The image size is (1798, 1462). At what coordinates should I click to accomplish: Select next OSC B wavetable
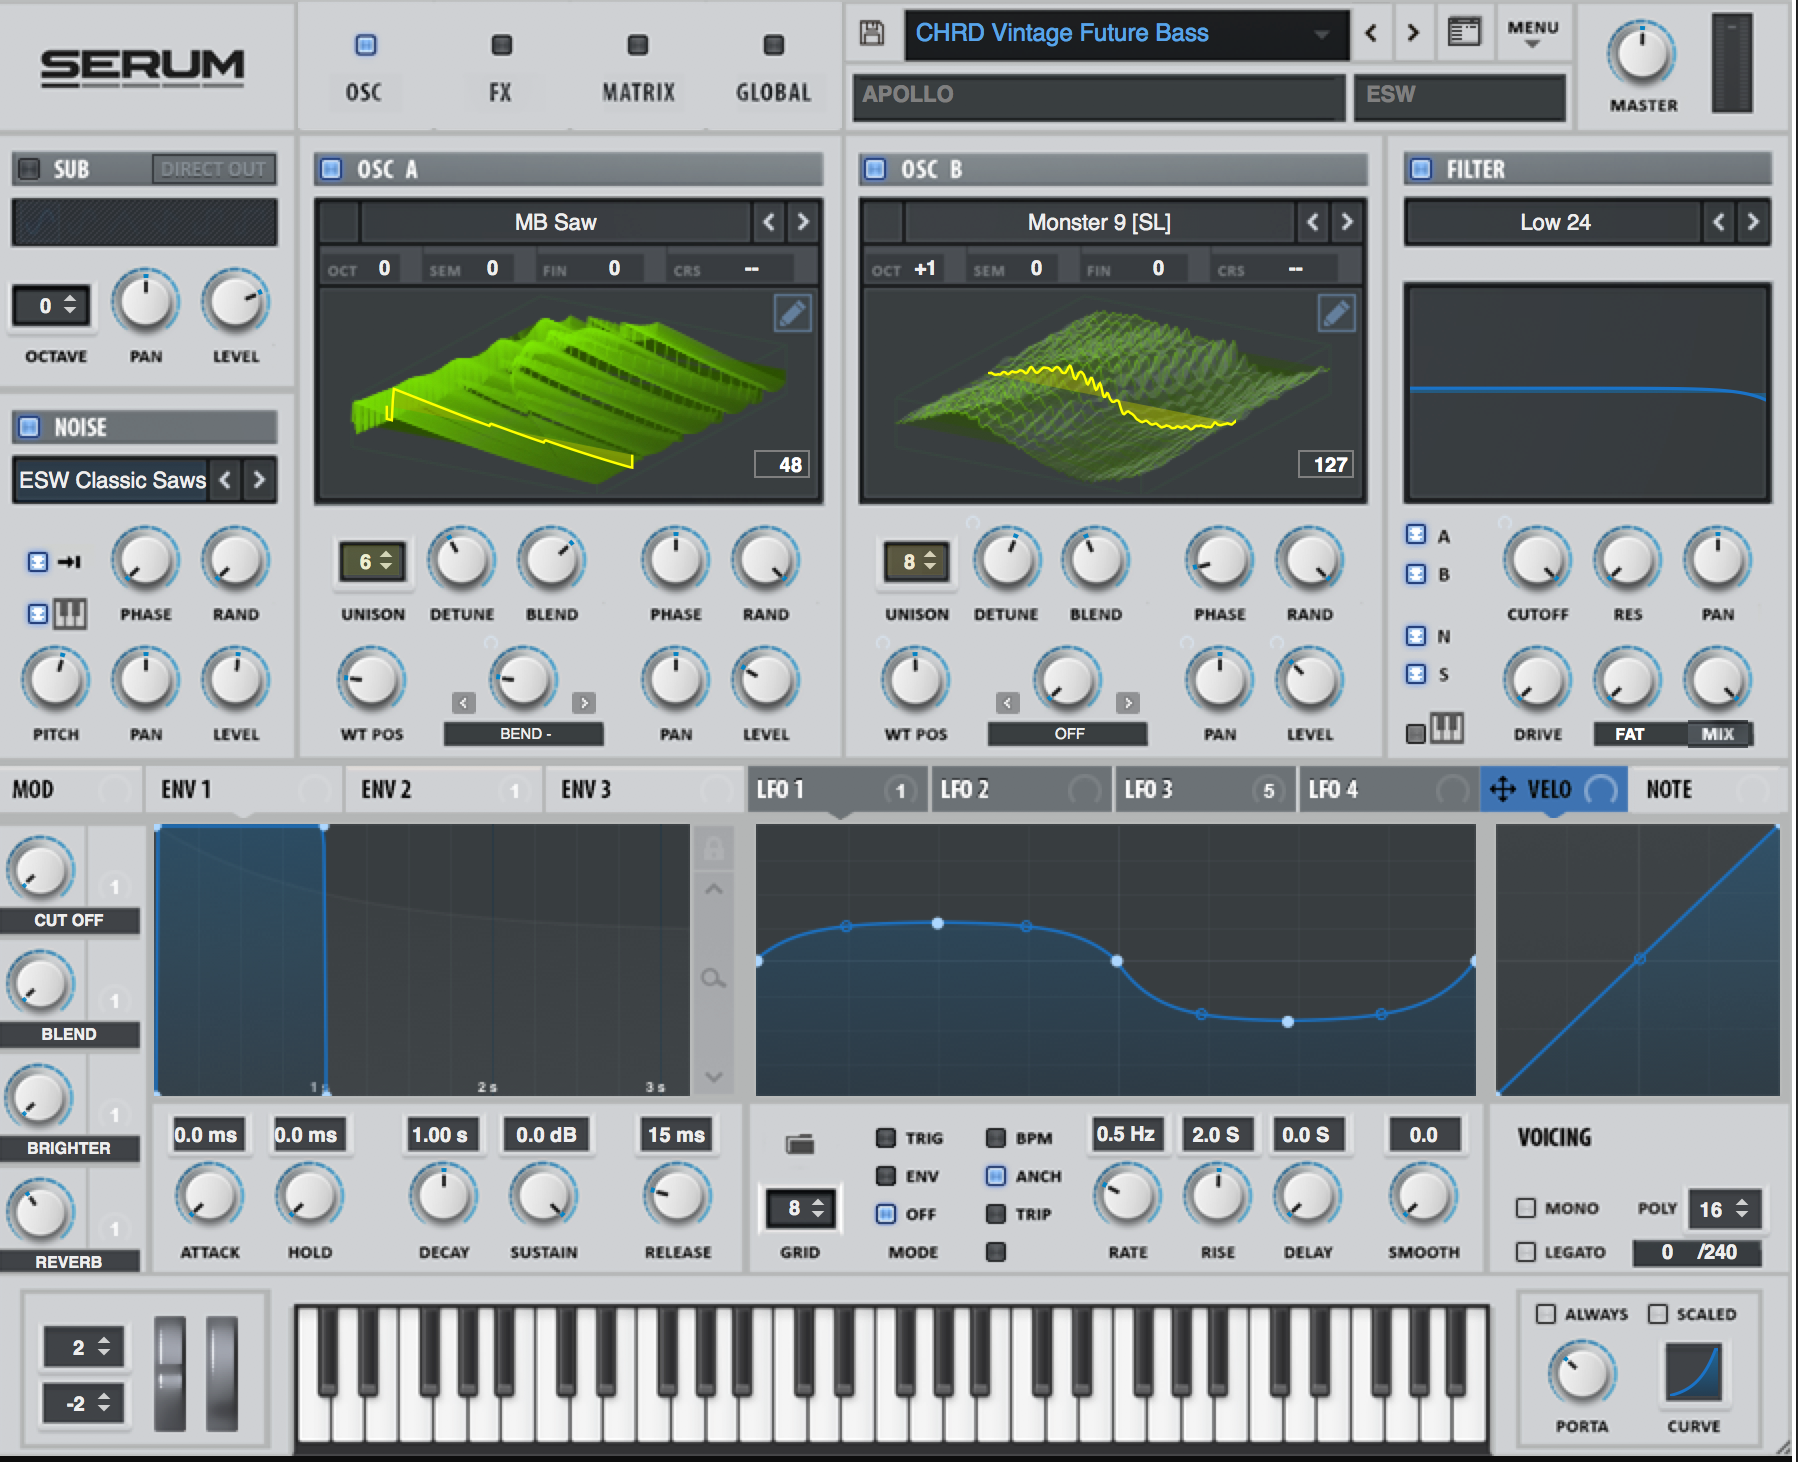point(1346,222)
